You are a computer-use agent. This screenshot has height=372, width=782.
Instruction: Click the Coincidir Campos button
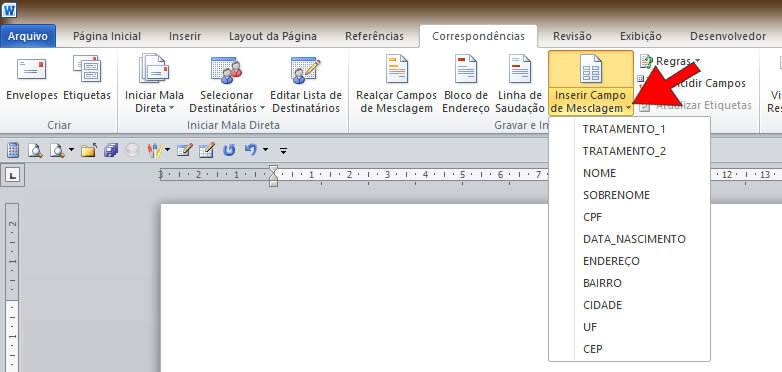(x=691, y=83)
